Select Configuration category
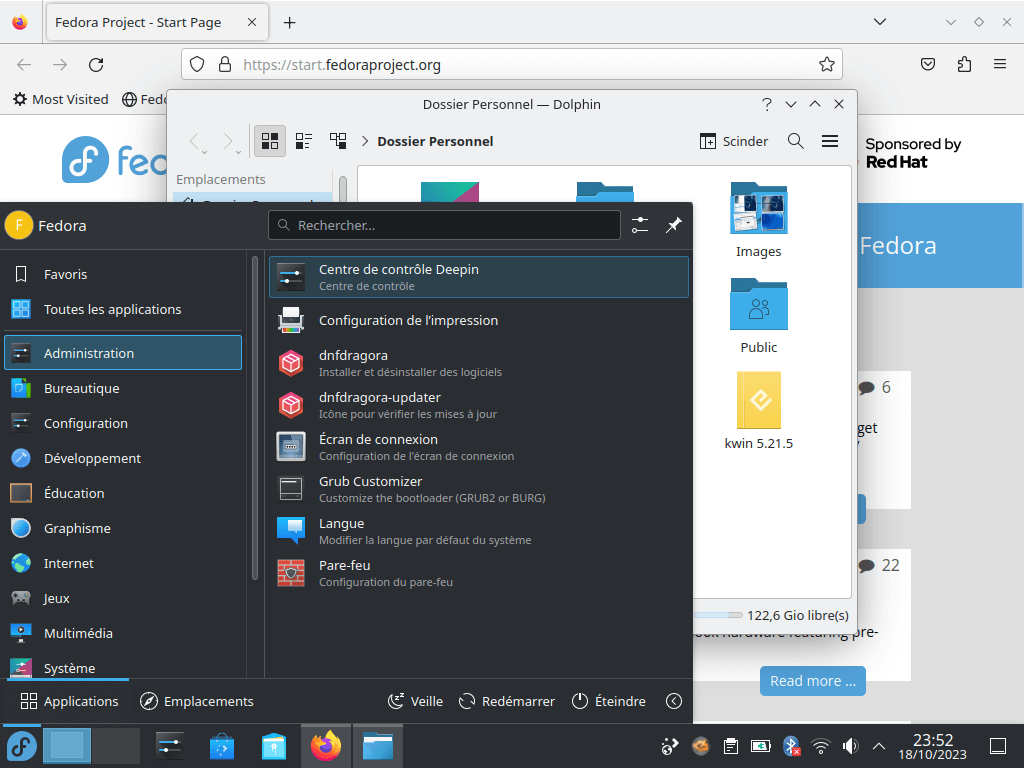Viewport: 1024px width, 768px height. [123, 423]
